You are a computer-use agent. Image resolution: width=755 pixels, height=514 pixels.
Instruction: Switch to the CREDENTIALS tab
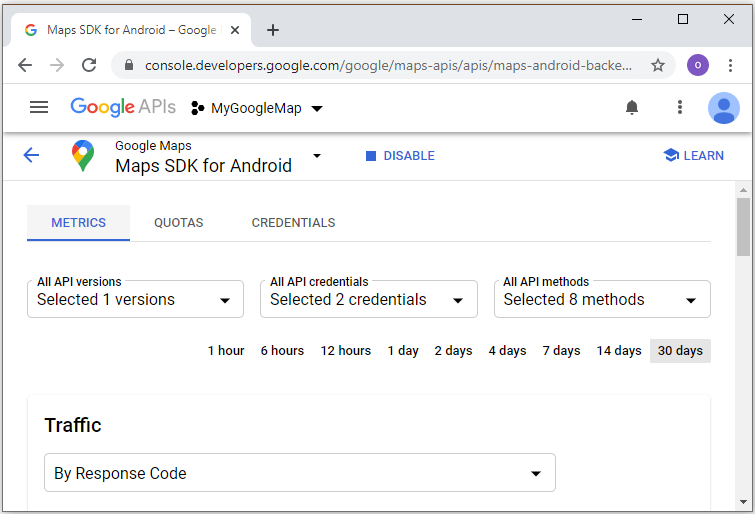(x=293, y=223)
